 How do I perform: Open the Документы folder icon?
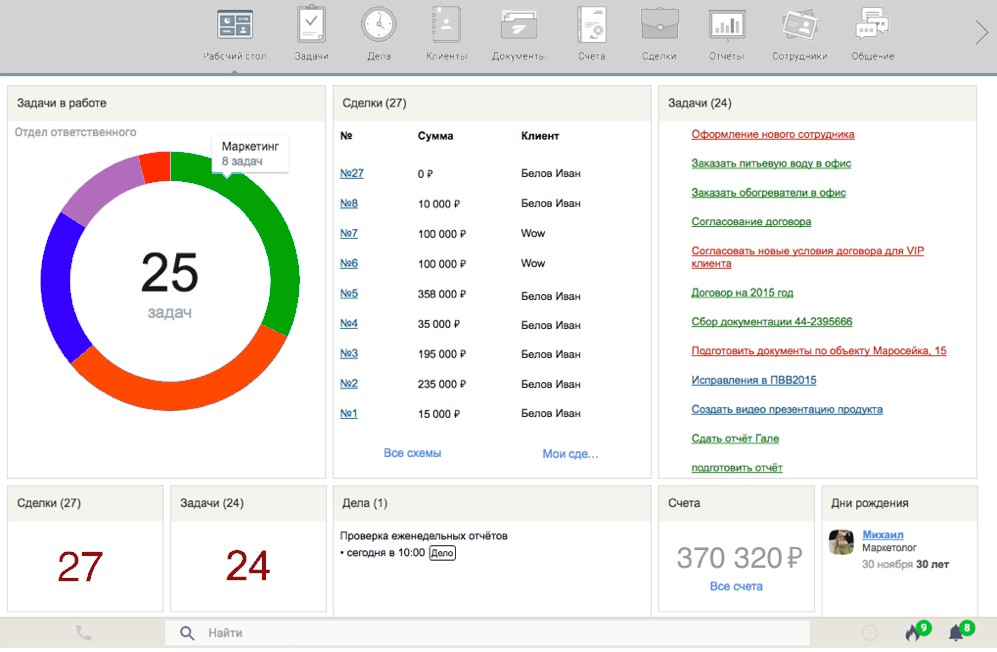click(x=518, y=25)
